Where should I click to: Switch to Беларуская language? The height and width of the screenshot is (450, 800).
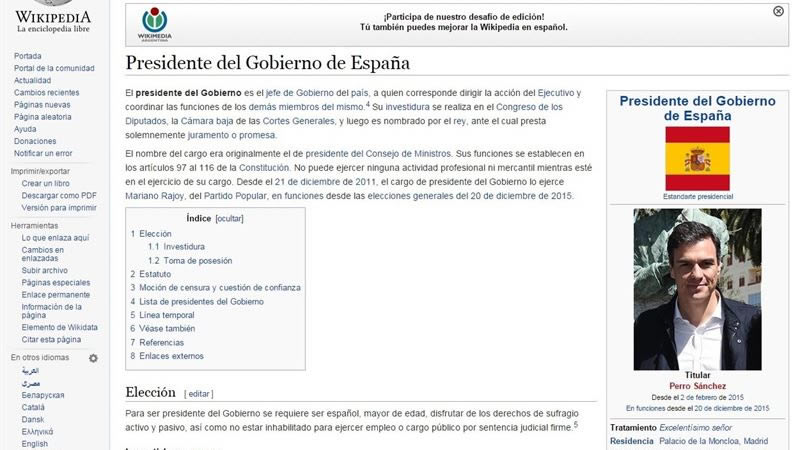(x=43, y=395)
